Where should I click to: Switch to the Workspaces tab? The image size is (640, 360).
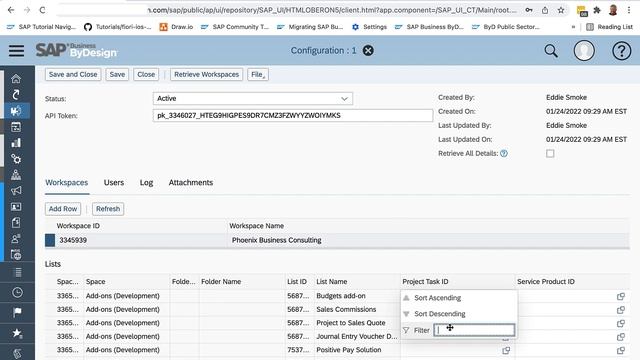click(67, 182)
